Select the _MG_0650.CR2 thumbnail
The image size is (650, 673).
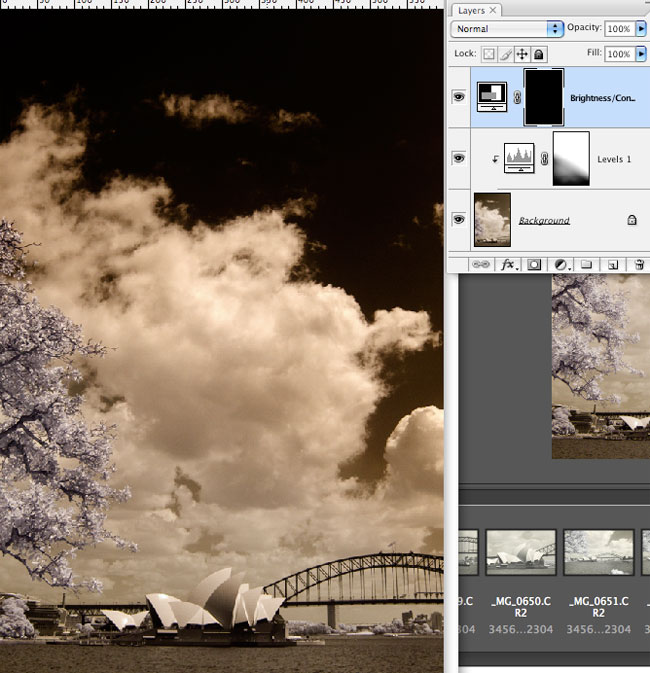coord(520,554)
